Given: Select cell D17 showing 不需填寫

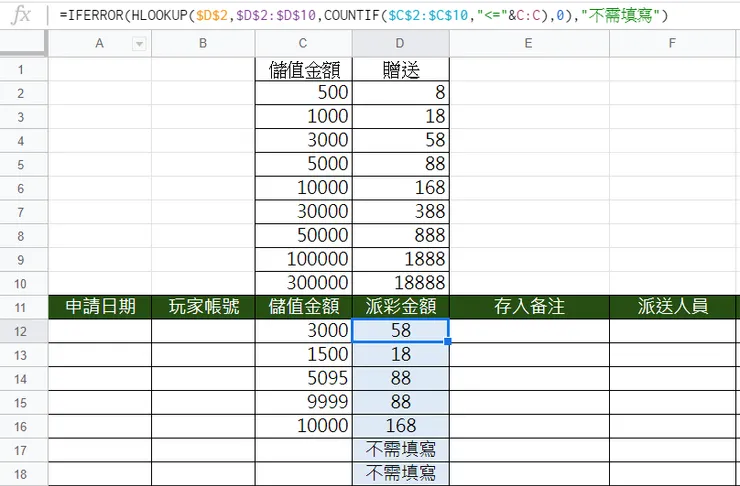Looking at the screenshot, I should (401, 450).
